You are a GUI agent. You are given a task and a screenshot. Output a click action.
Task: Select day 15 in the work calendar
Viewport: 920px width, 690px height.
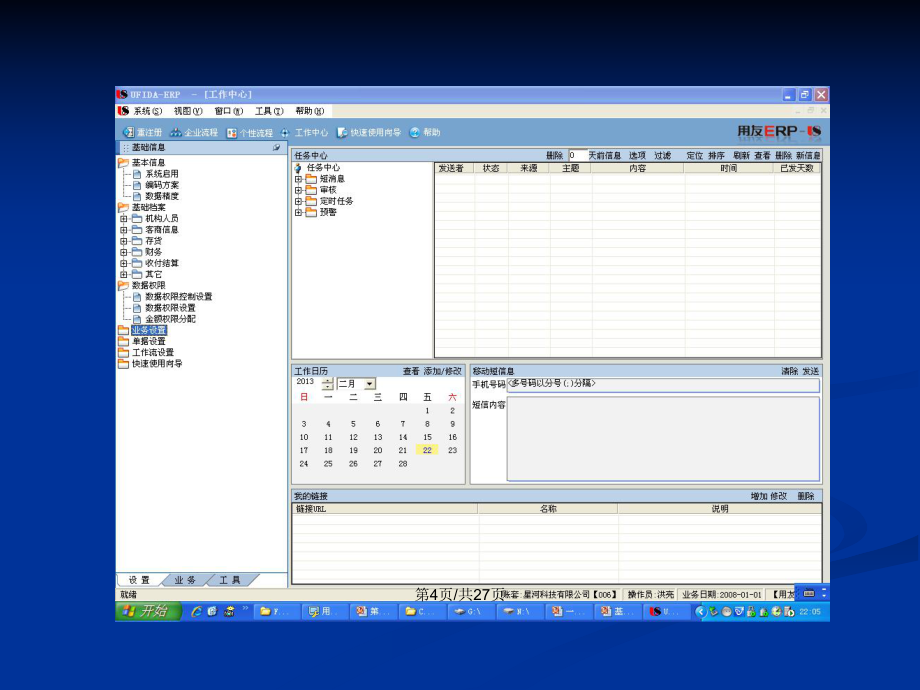[427, 437]
